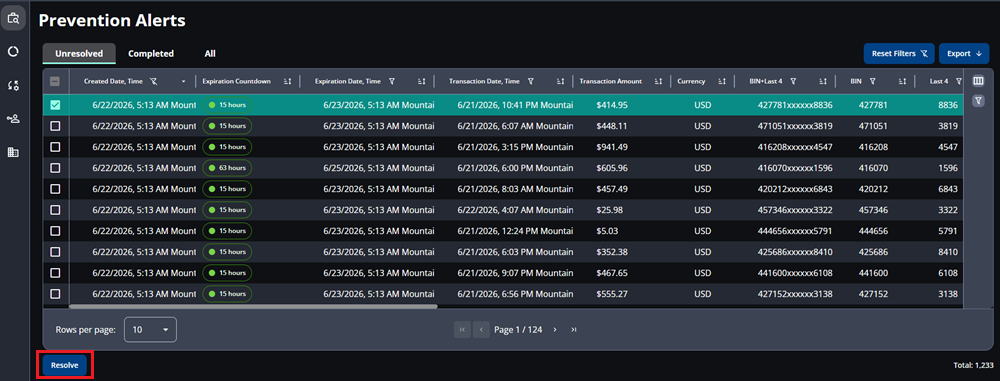Check the row with amount $555.27
1000x381 pixels.
(x=55, y=294)
